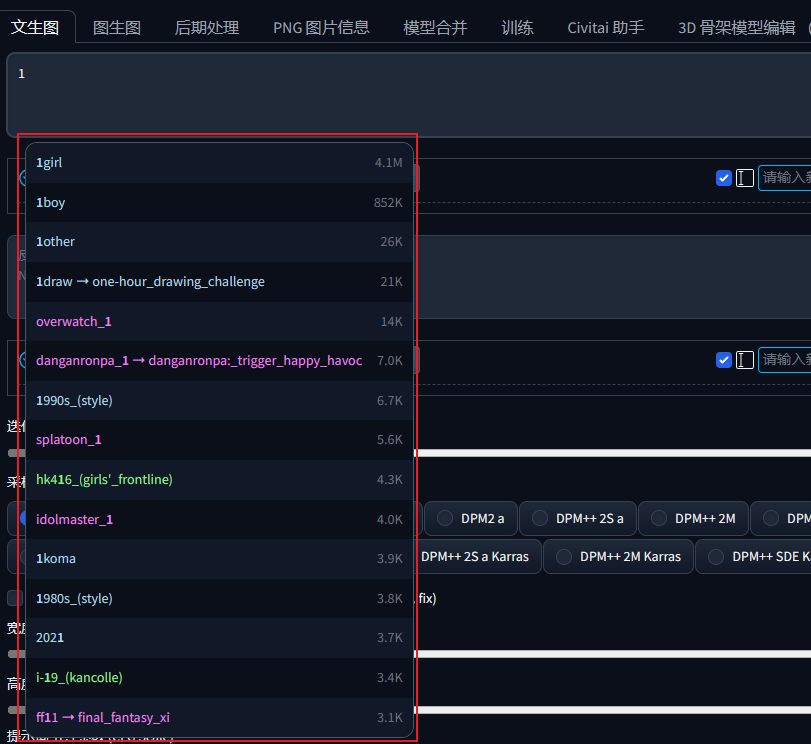This screenshot has width=811, height=744.
Task: Open the 后期处理 tab
Action: [x=206, y=27]
